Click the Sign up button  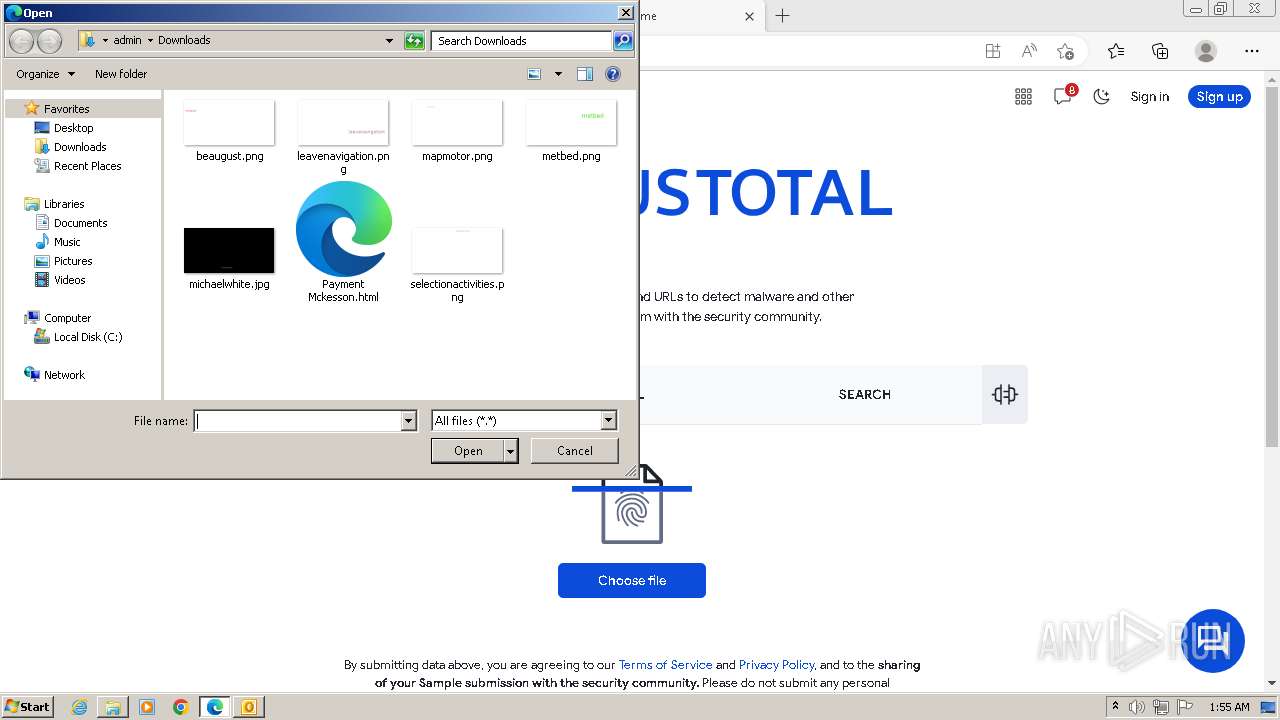pos(1219,97)
